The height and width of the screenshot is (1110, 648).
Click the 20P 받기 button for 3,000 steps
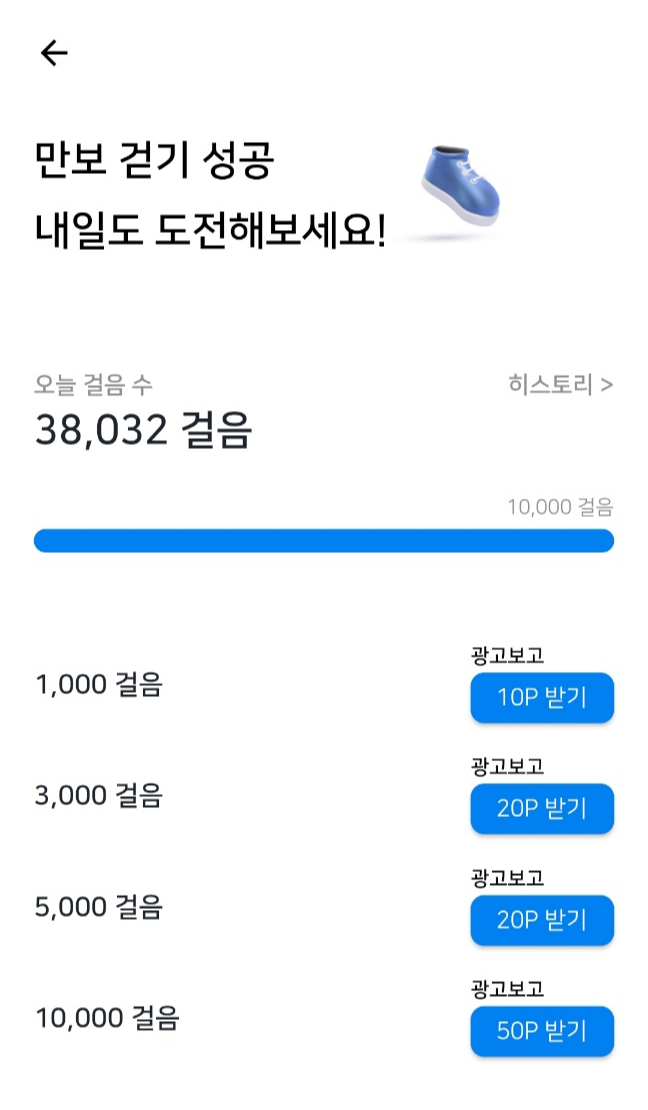[541, 809]
